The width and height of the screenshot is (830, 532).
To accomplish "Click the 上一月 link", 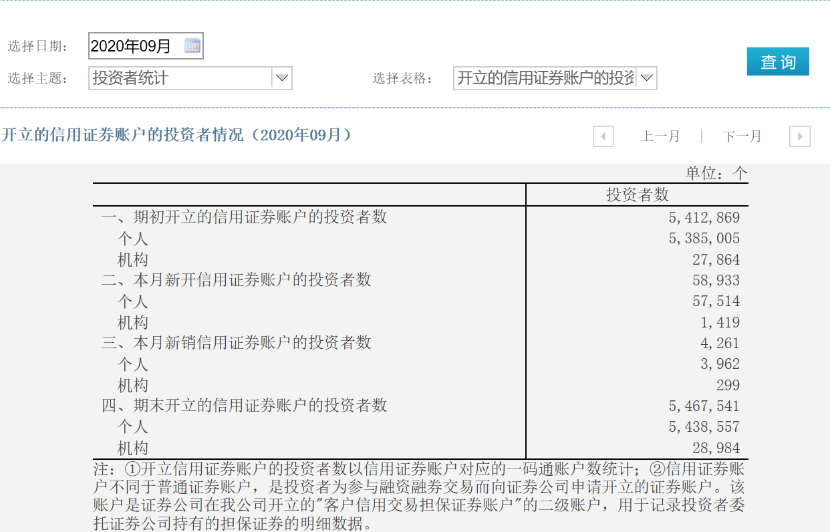I will [x=660, y=136].
